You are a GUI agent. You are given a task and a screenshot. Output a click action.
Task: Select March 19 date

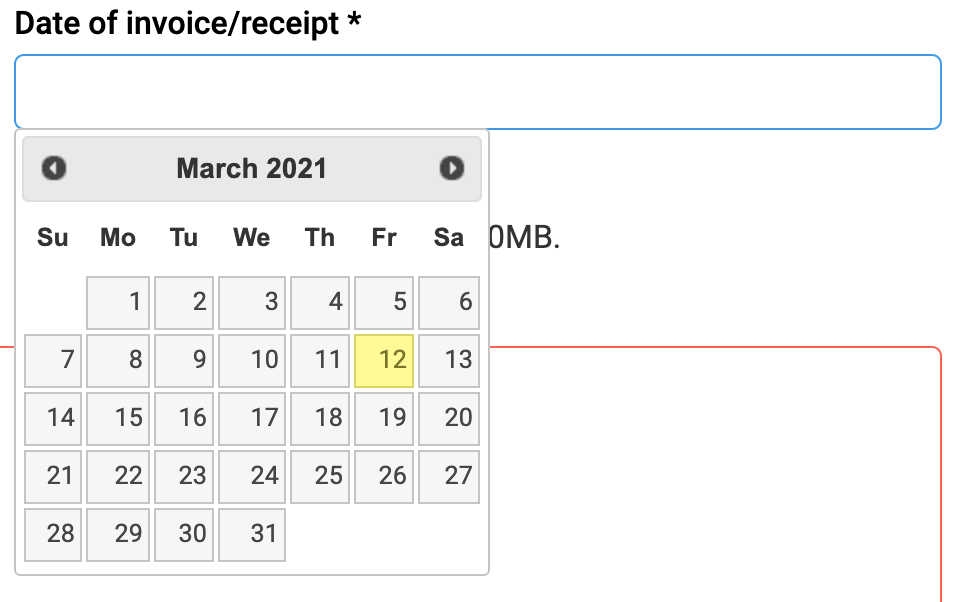(x=384, y=418)
